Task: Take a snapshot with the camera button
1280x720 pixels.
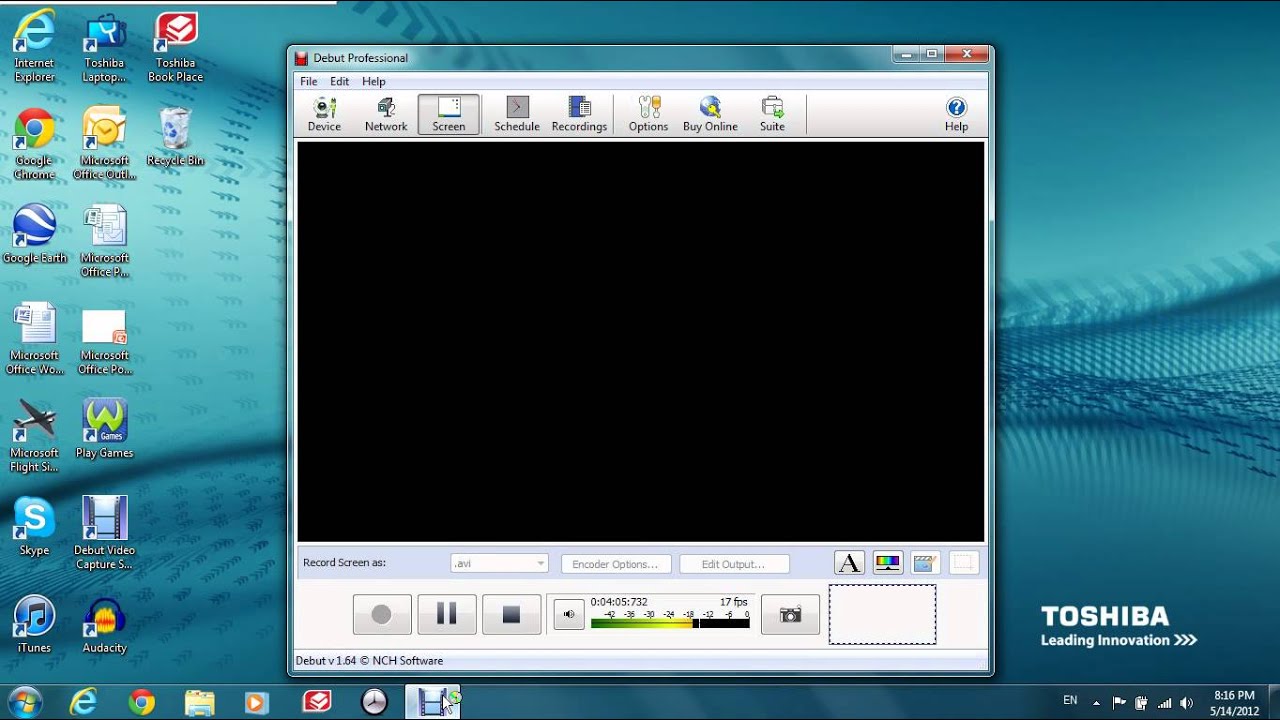Action: [790, 614]
